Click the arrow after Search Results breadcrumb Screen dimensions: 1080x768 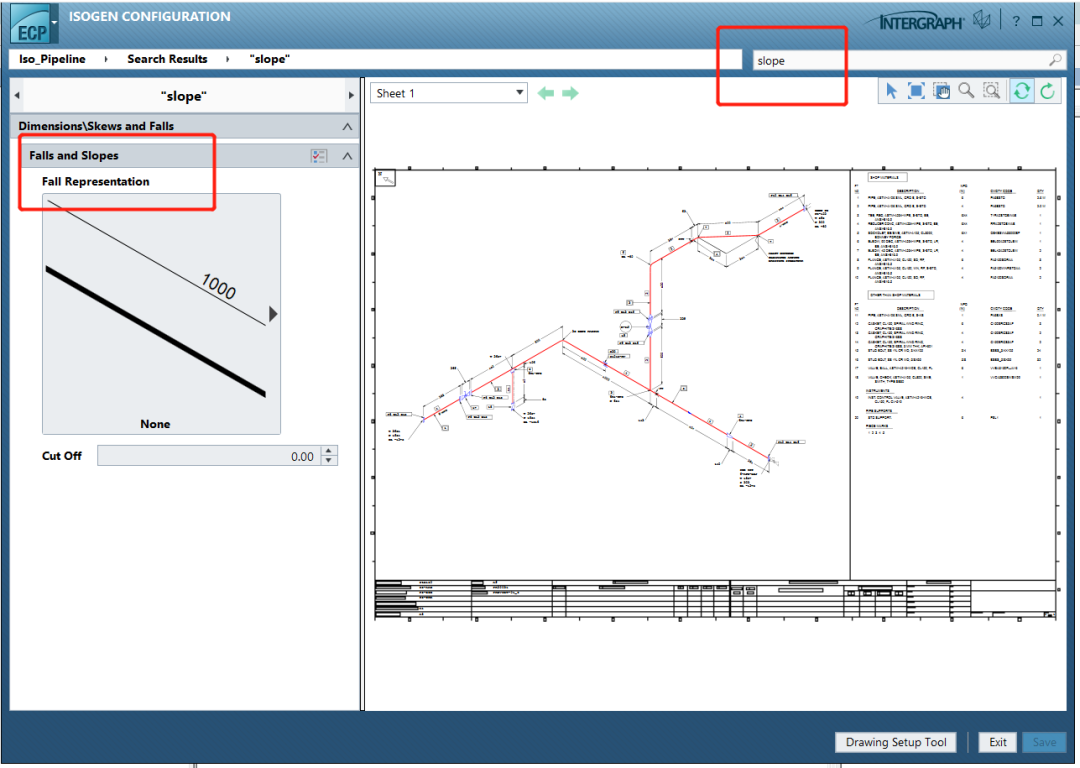point(227,59)
